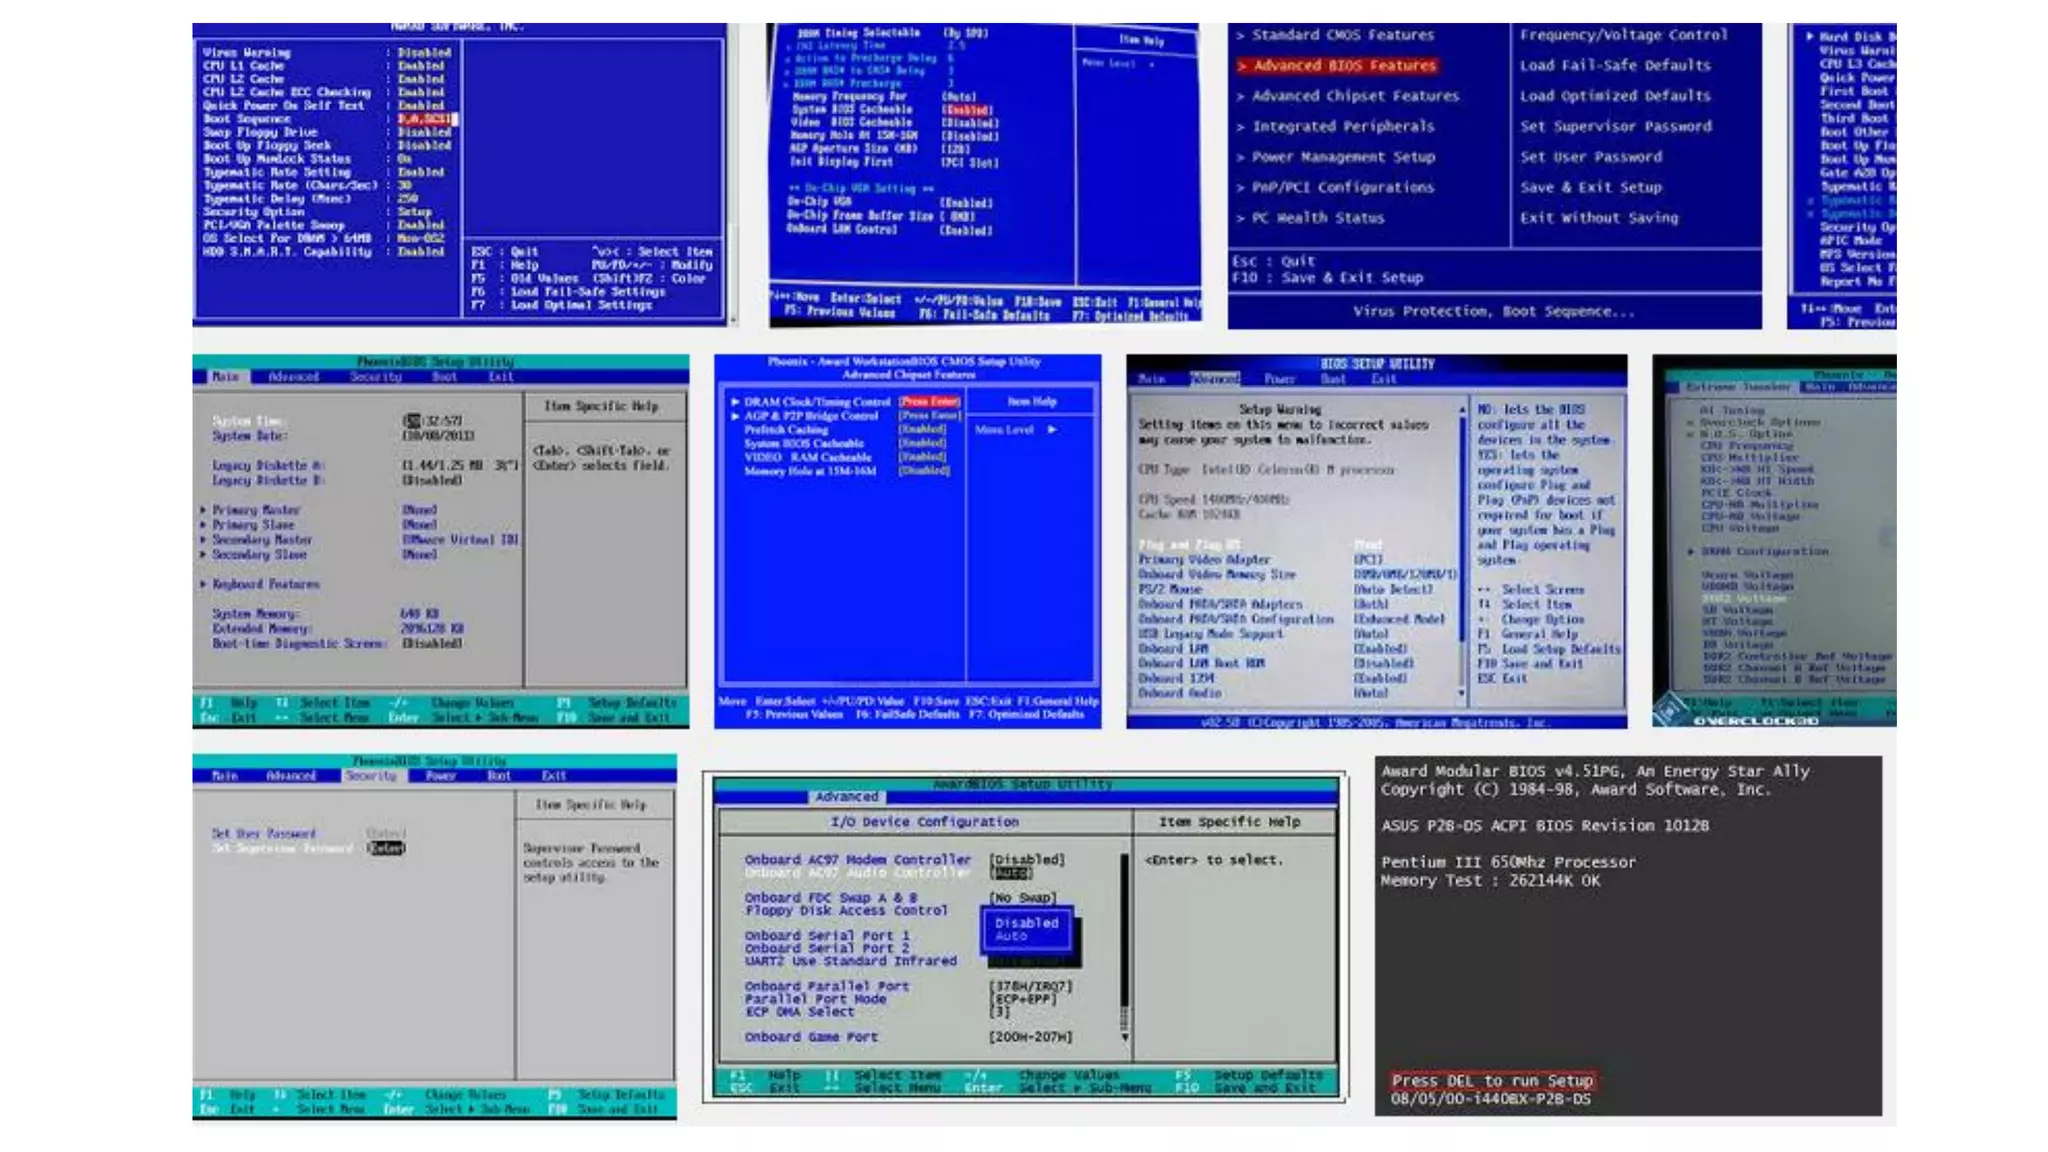
Task: Click the red Press Enter beside DRAM Clock/Timing Control
Action: [929, 402]
